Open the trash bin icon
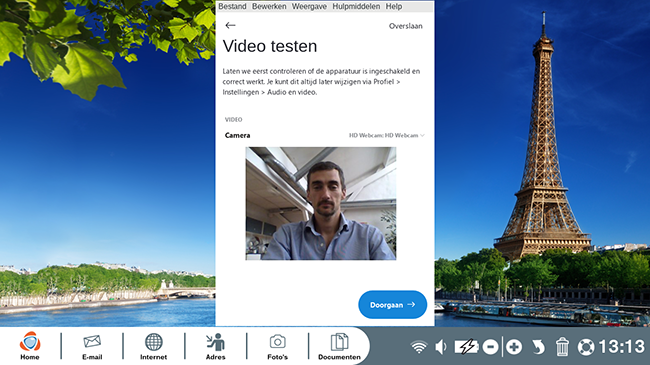The width and height of the screenshot is (650, 365). tap(562, 347)
